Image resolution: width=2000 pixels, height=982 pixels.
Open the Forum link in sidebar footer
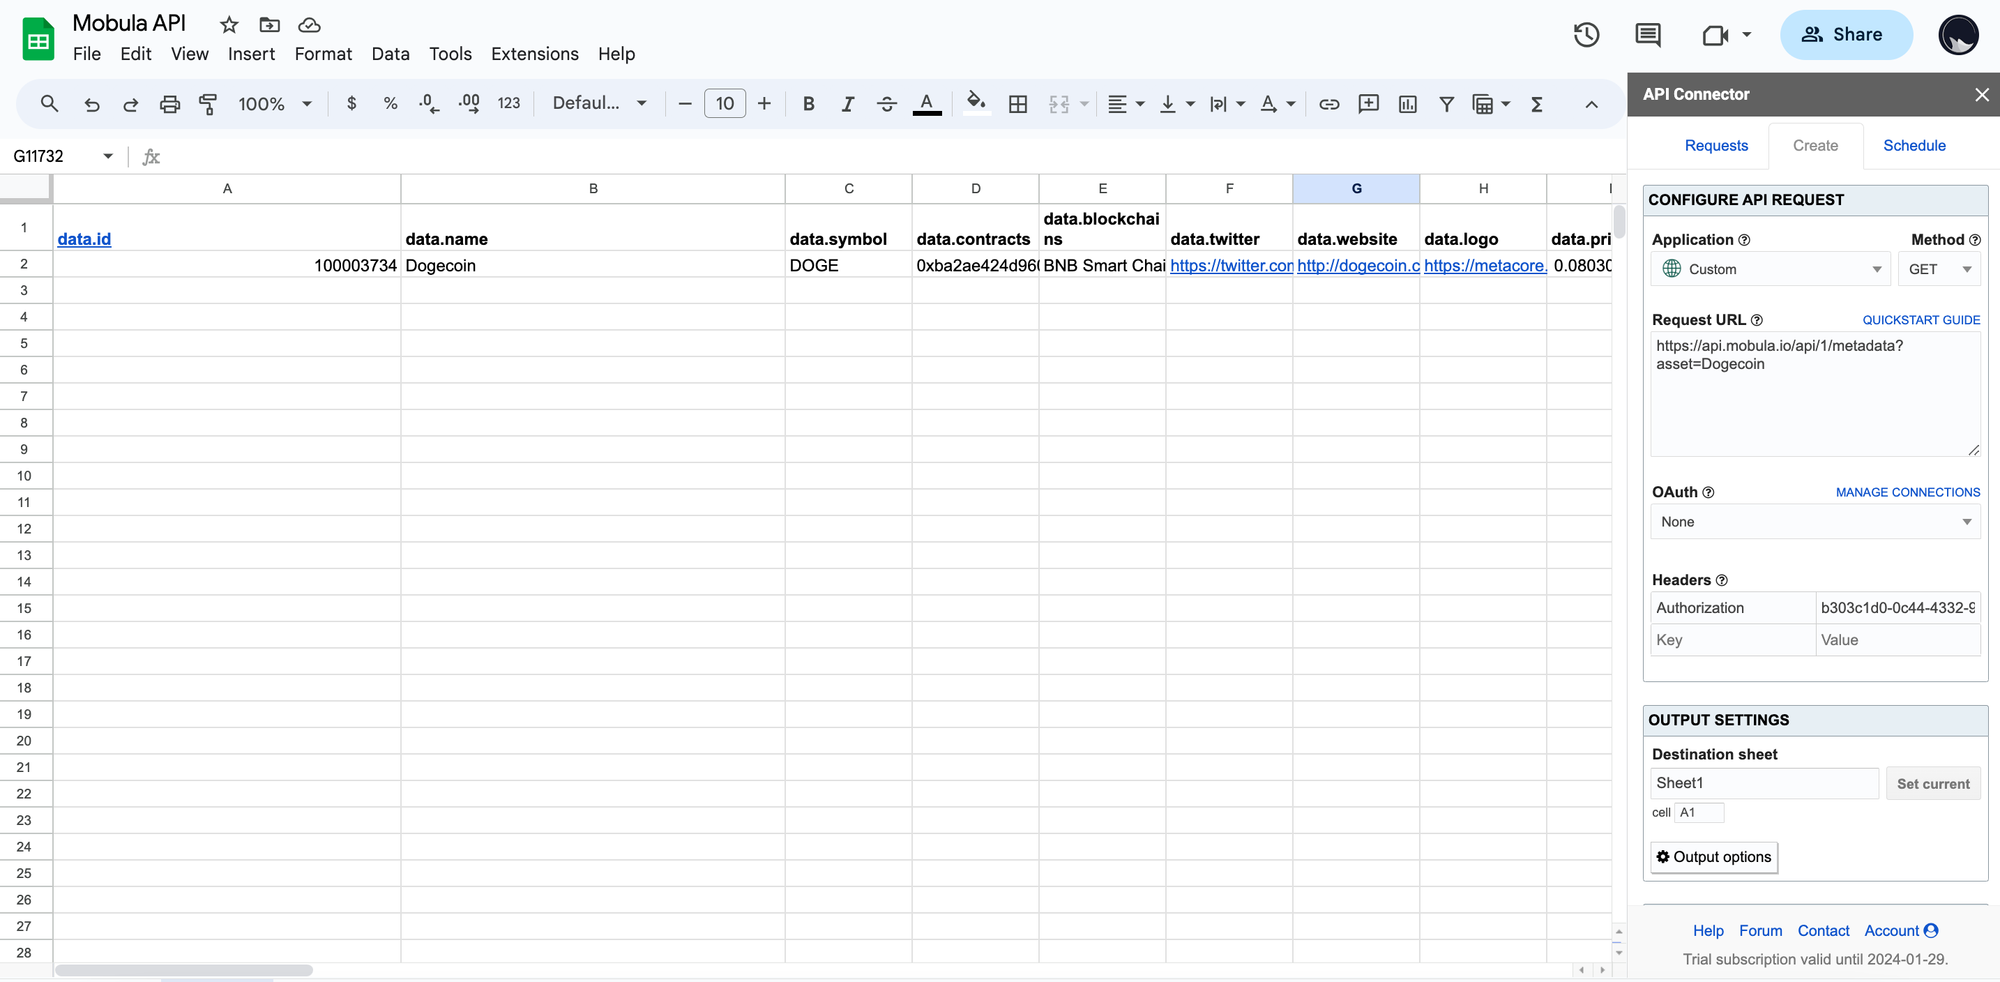[x=1760, y=931]
